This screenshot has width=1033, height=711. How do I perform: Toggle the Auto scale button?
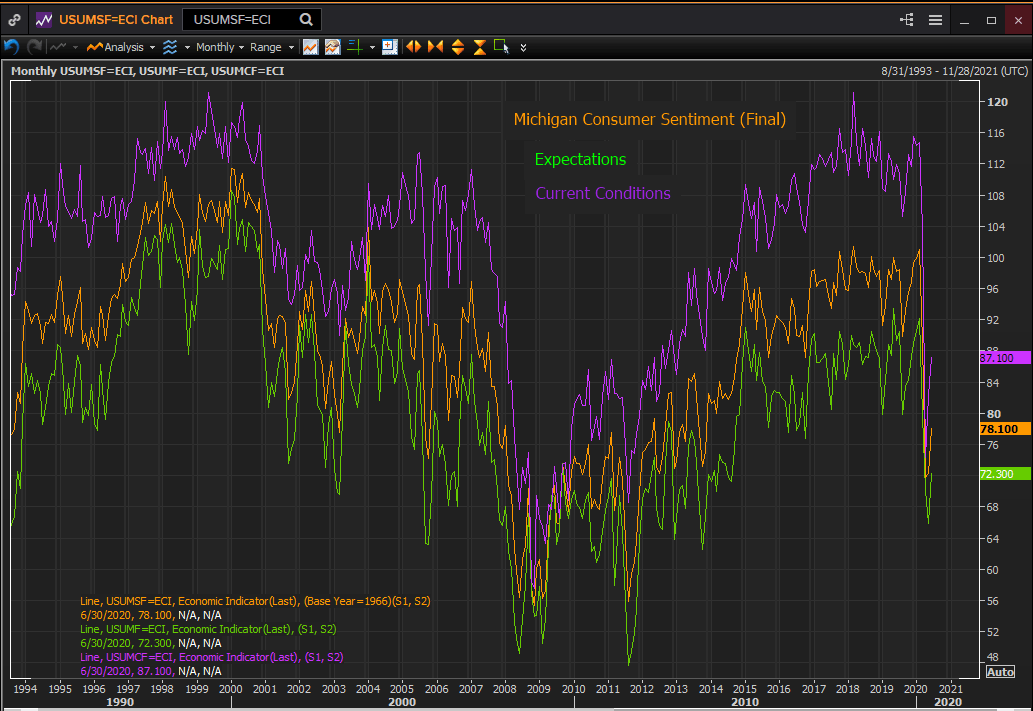click(1000, 671)
